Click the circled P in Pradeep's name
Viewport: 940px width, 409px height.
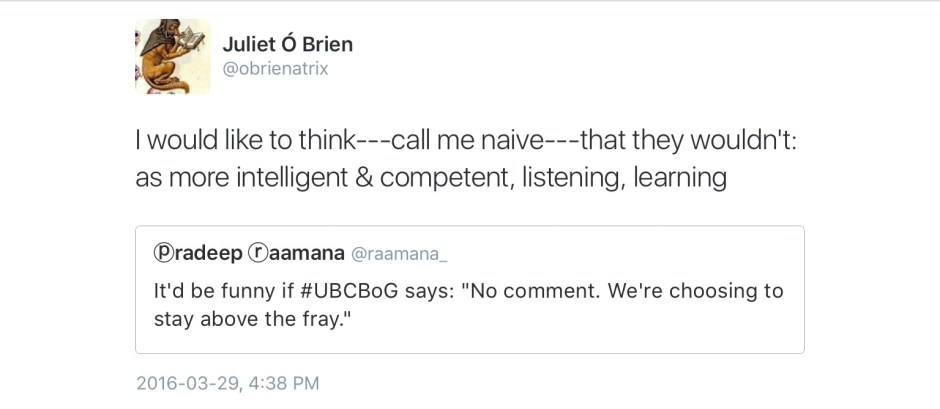tap(163, 254)
